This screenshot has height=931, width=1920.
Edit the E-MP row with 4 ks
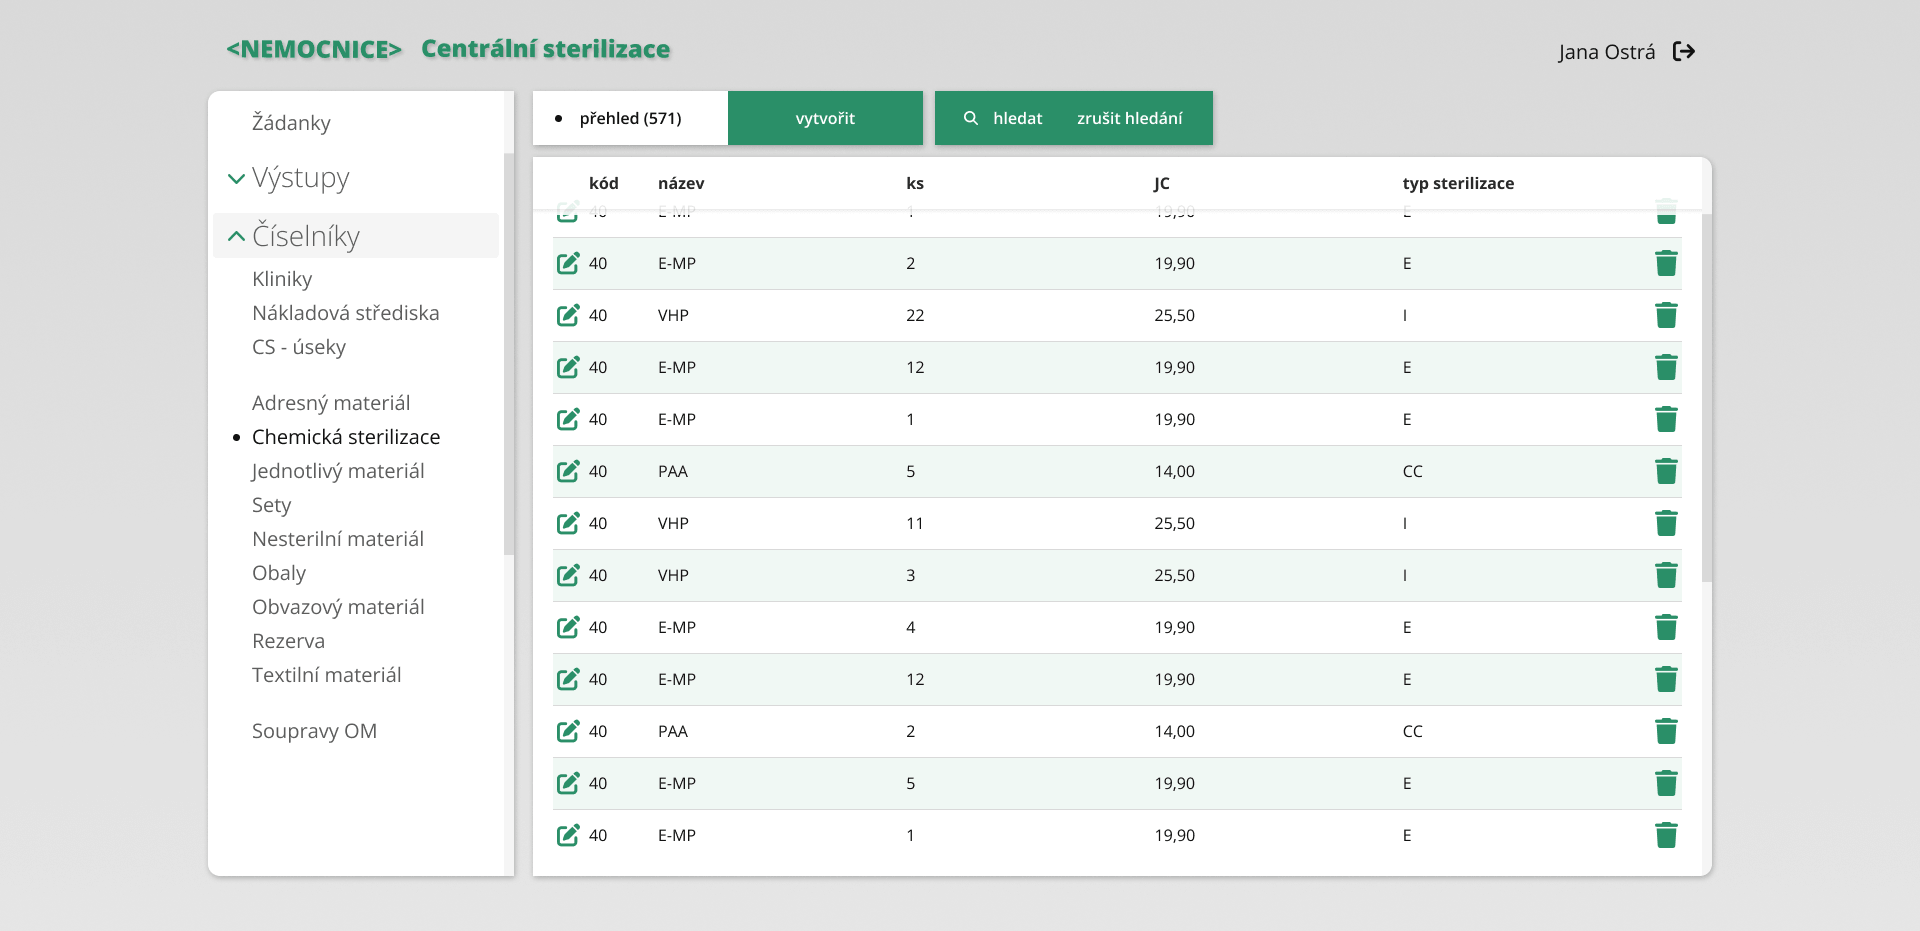[x=568, y=627]
